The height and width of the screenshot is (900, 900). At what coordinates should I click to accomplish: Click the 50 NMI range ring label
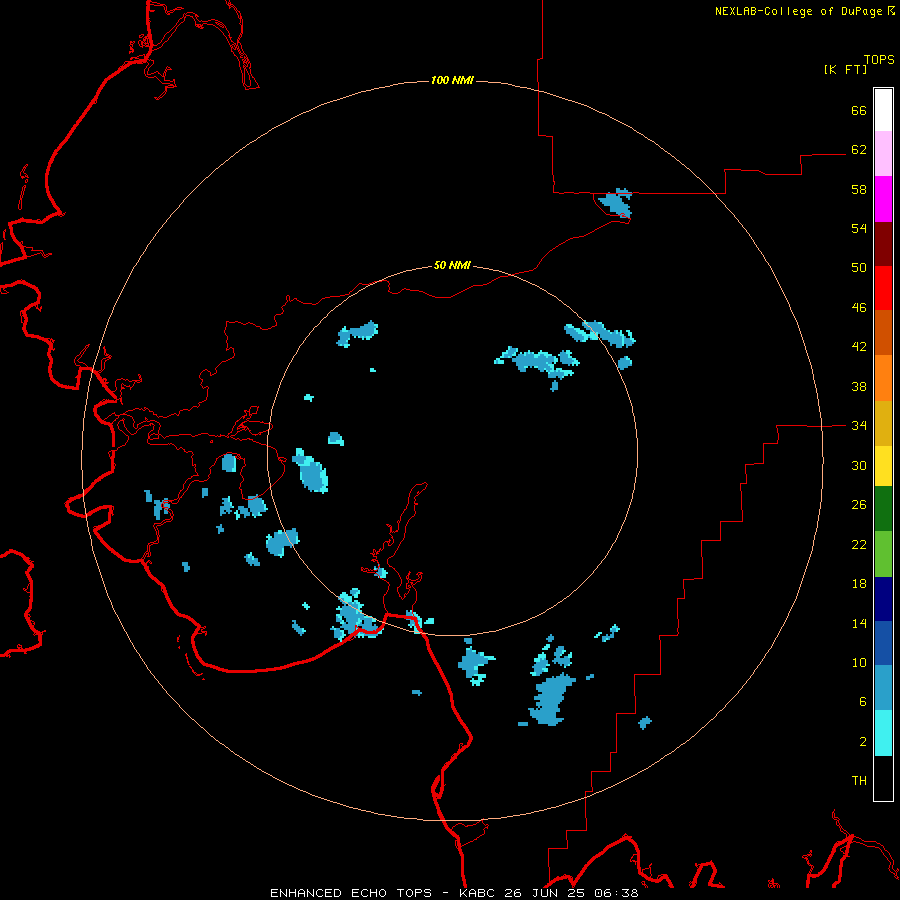[452, 265]
